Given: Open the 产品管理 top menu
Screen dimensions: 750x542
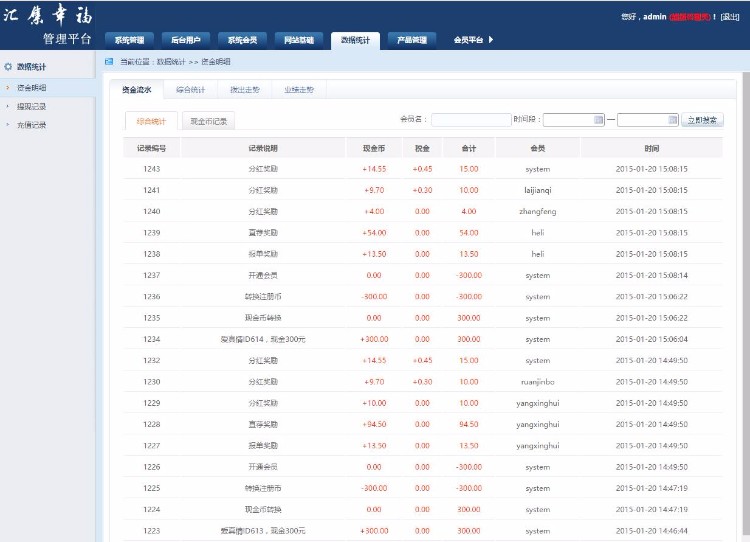Looking at the screenshot, I should pyautogui.click(x=412, y=40).
